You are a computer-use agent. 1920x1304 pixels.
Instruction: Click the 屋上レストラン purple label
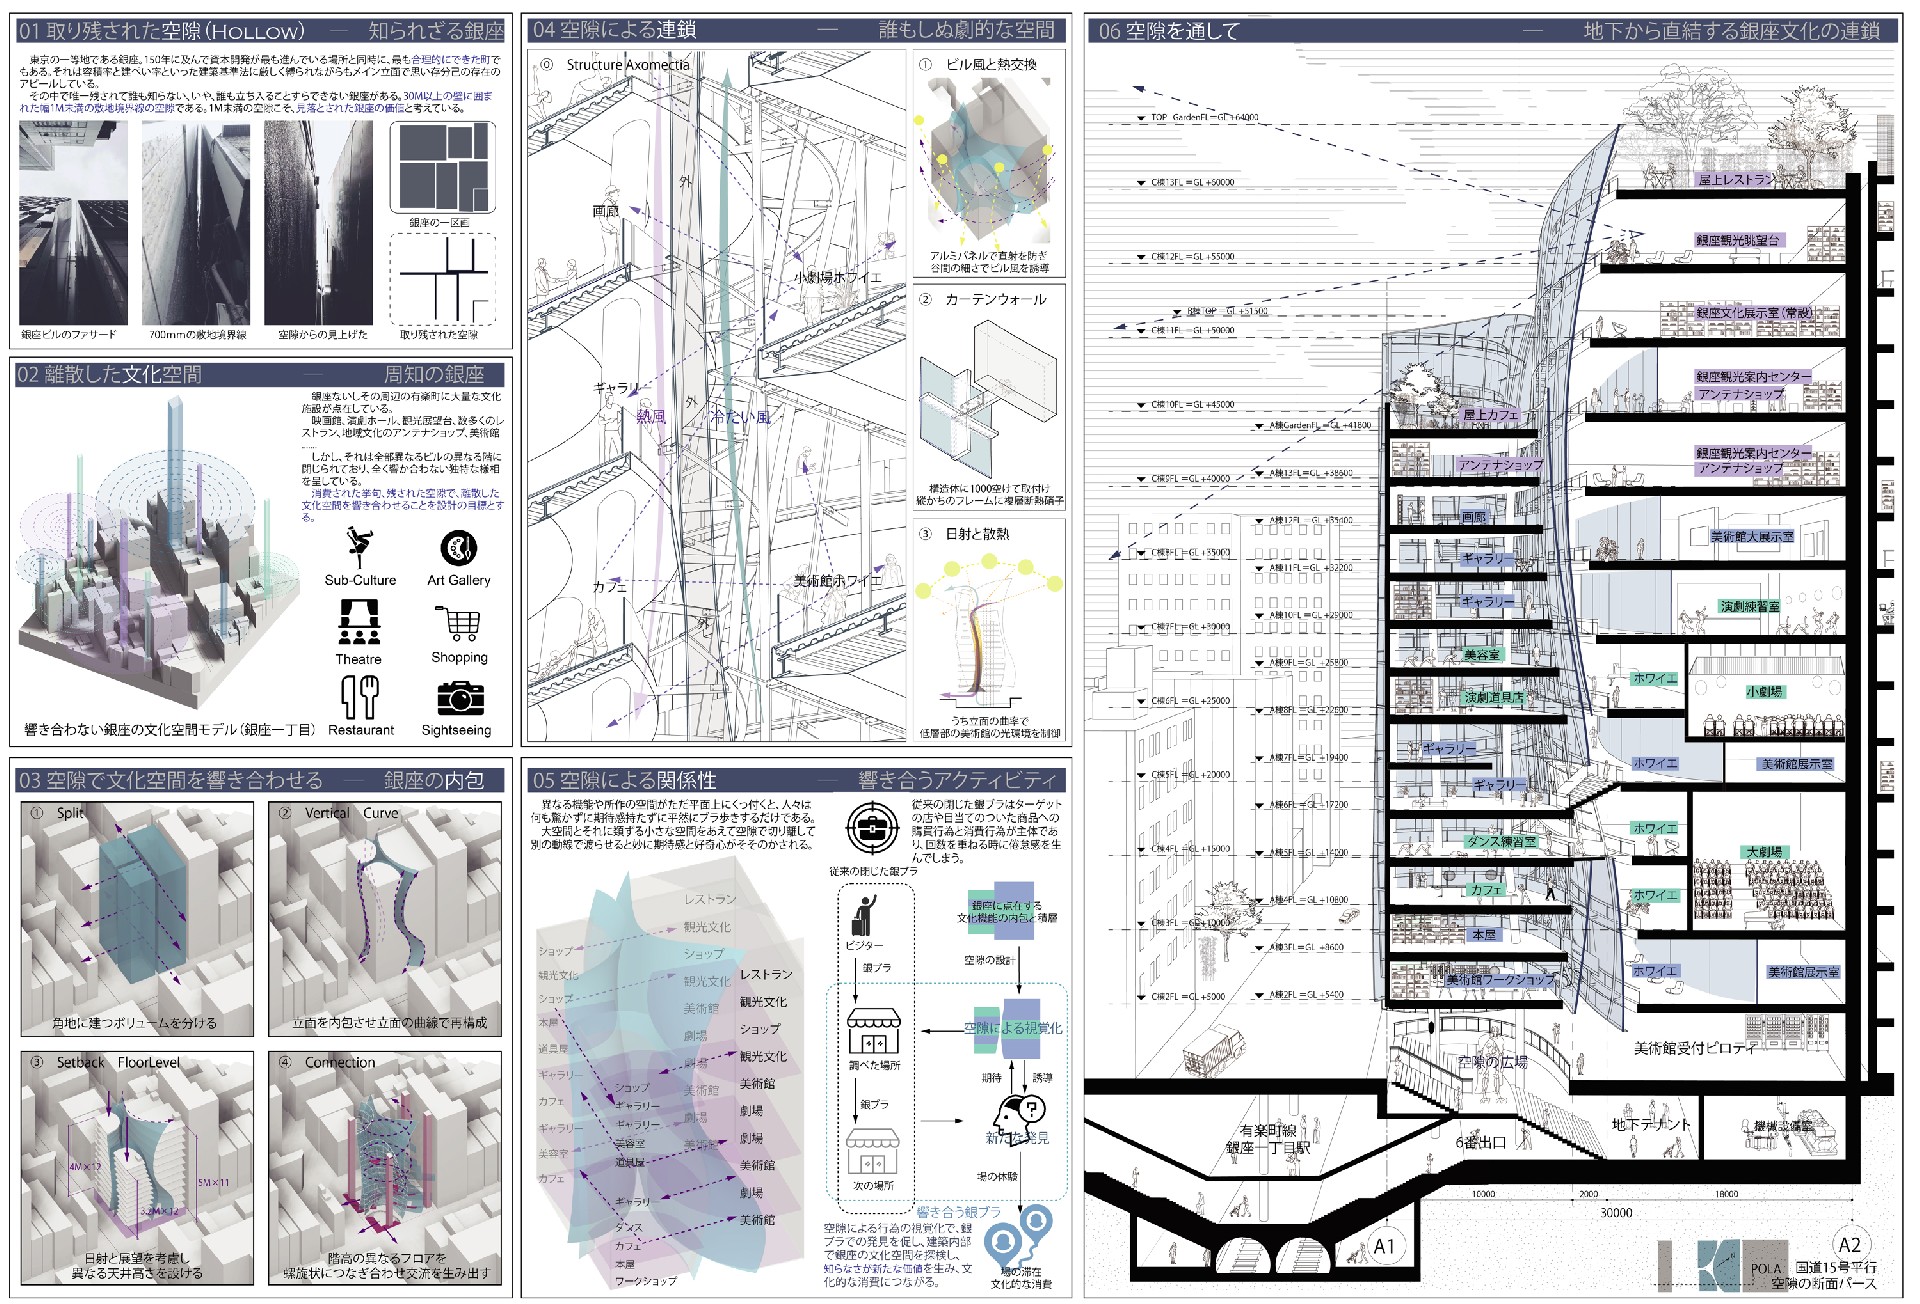(1735, 181)
